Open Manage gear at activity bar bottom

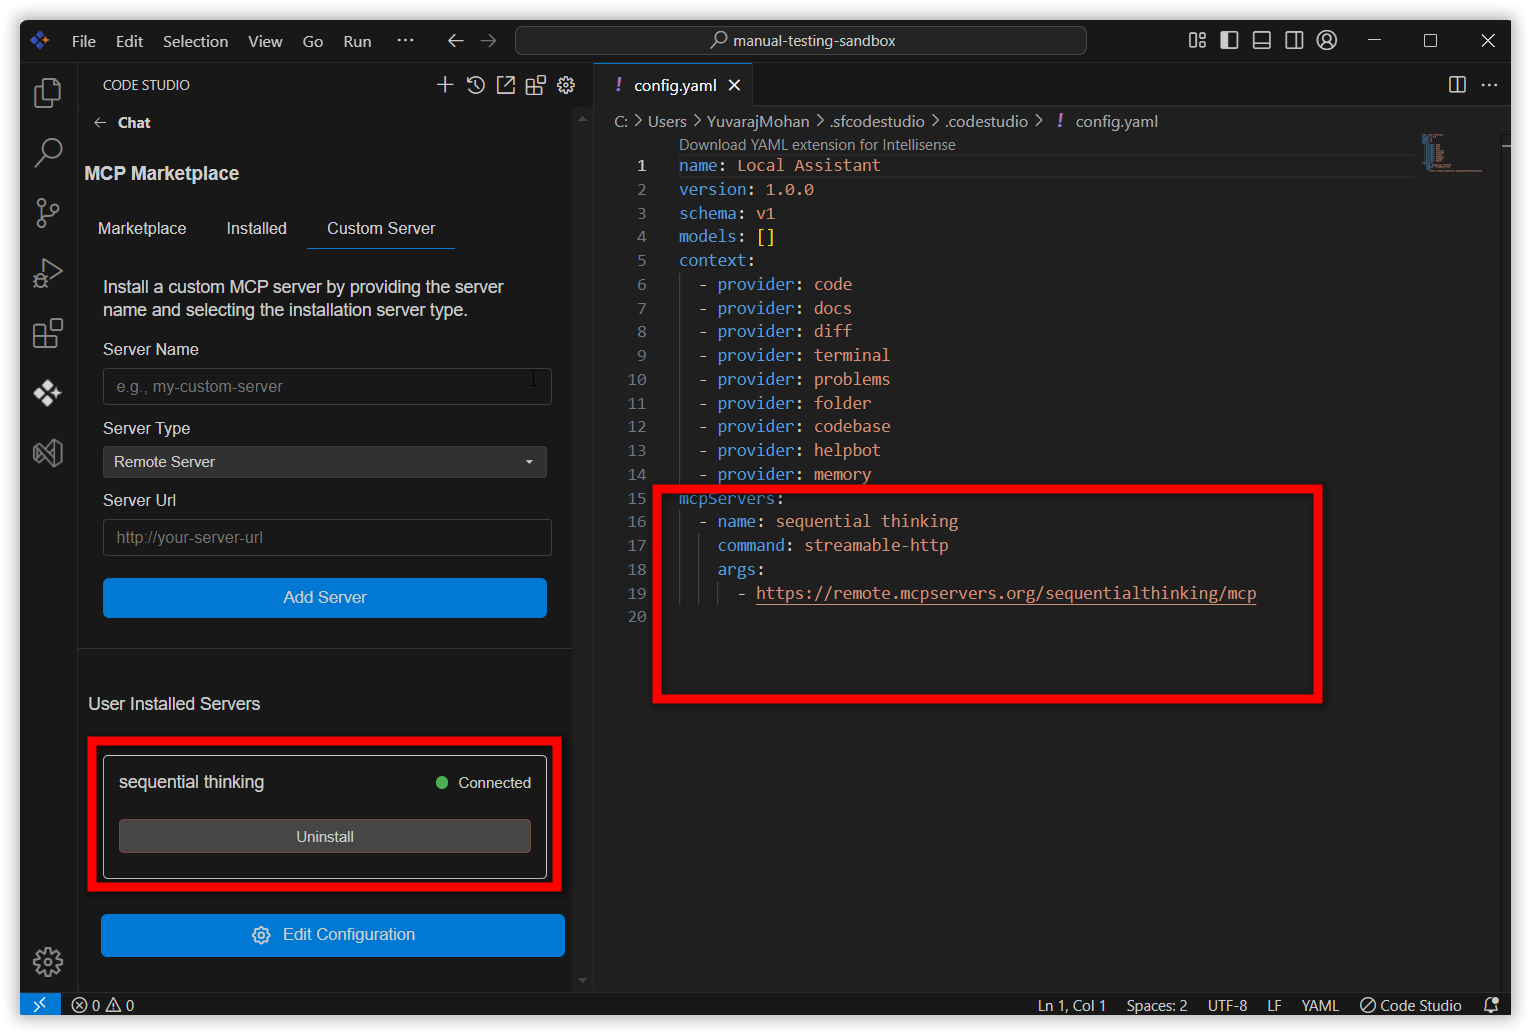click(47, 962)
